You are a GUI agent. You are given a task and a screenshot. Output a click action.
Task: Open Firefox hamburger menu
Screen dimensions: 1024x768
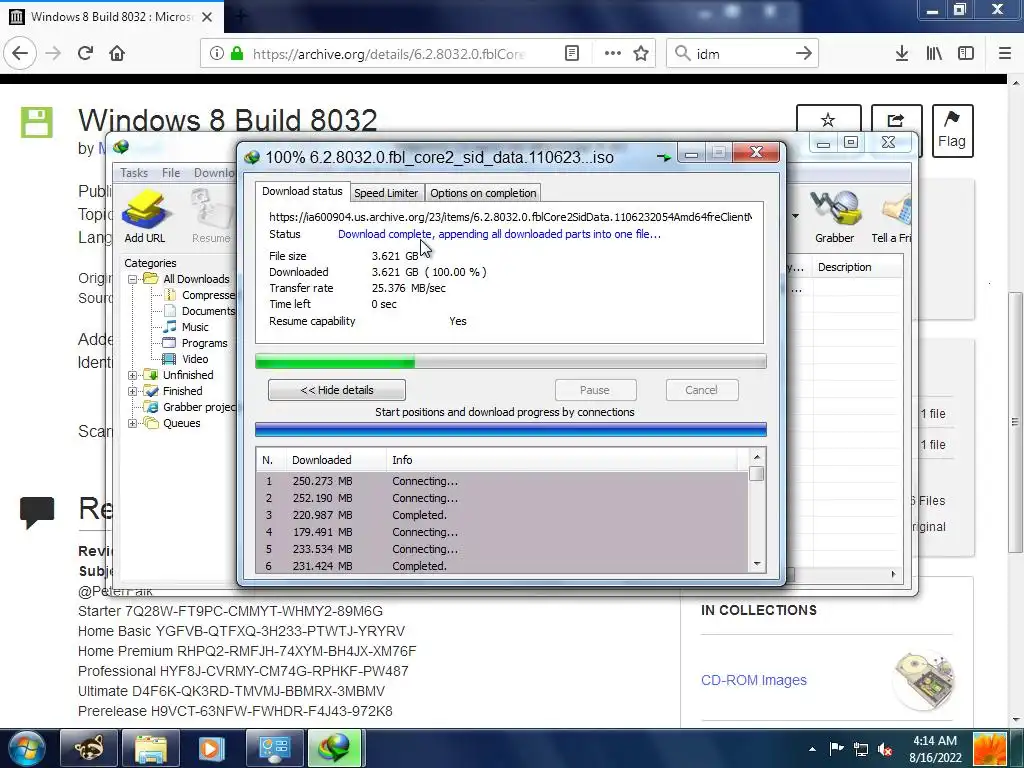click(1004, 54)
